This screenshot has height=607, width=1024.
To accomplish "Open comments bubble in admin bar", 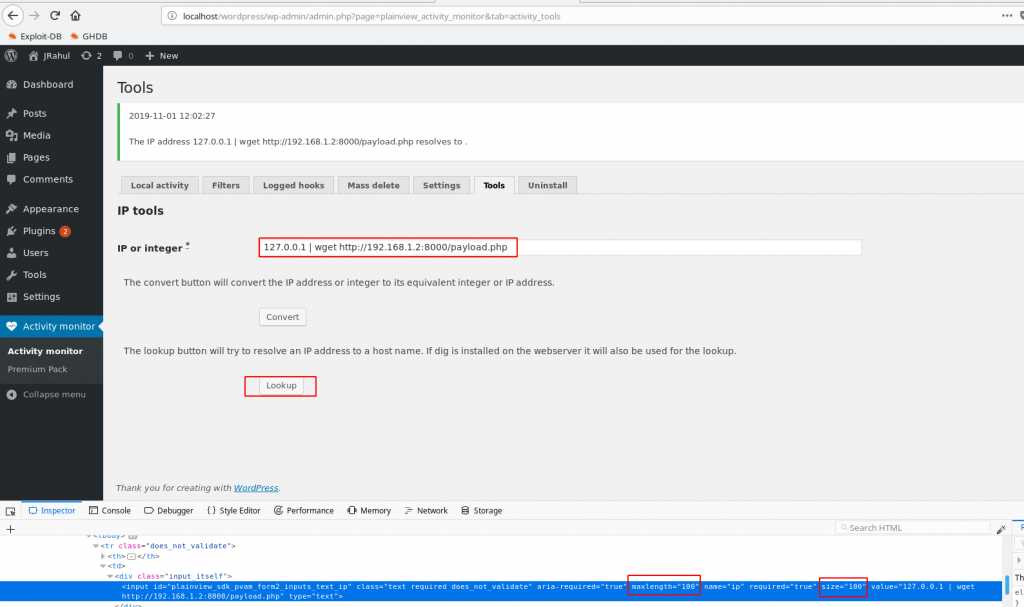I will [123, 56].
